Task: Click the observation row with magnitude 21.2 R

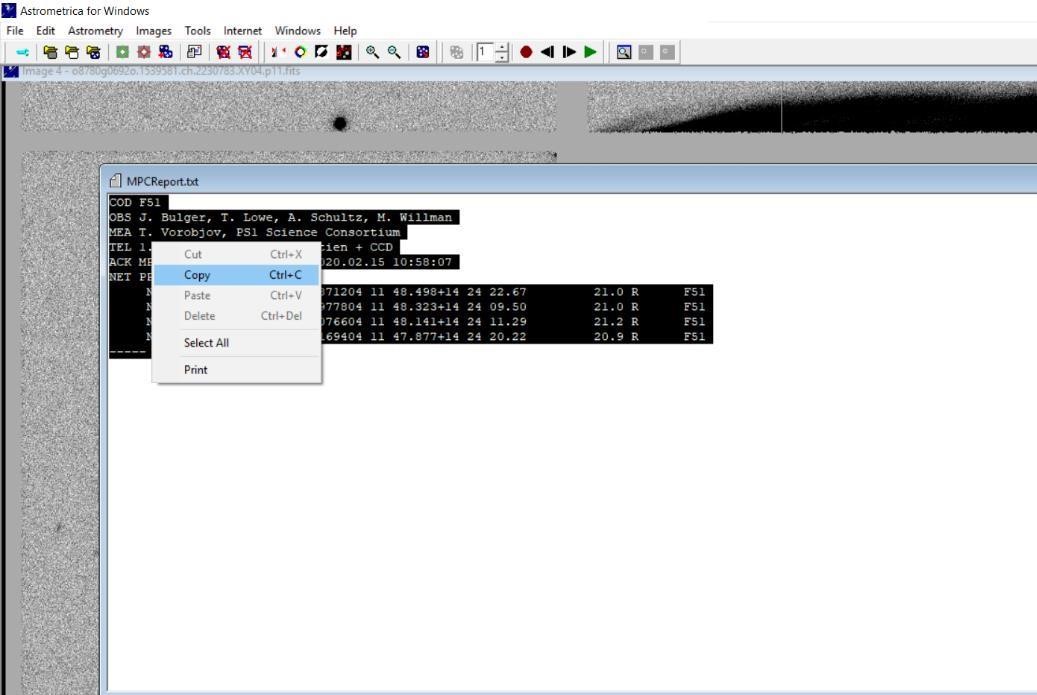Action: click(516, 322)
